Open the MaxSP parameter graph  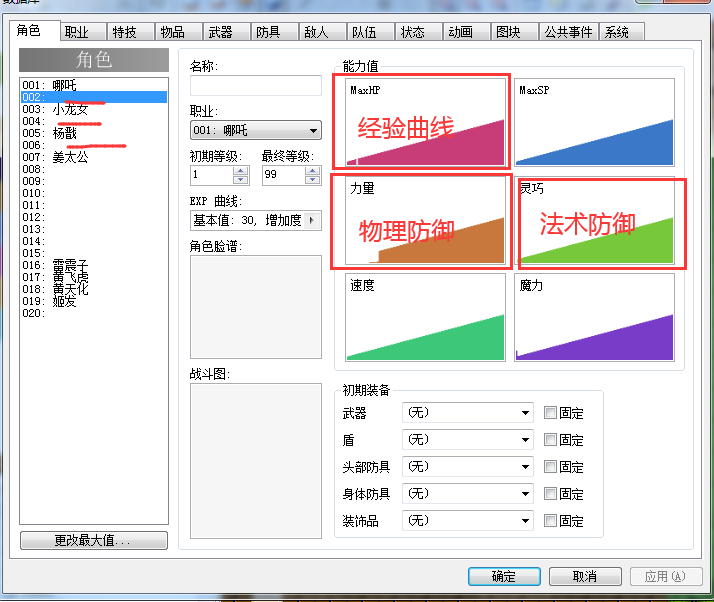click(594, 122)
